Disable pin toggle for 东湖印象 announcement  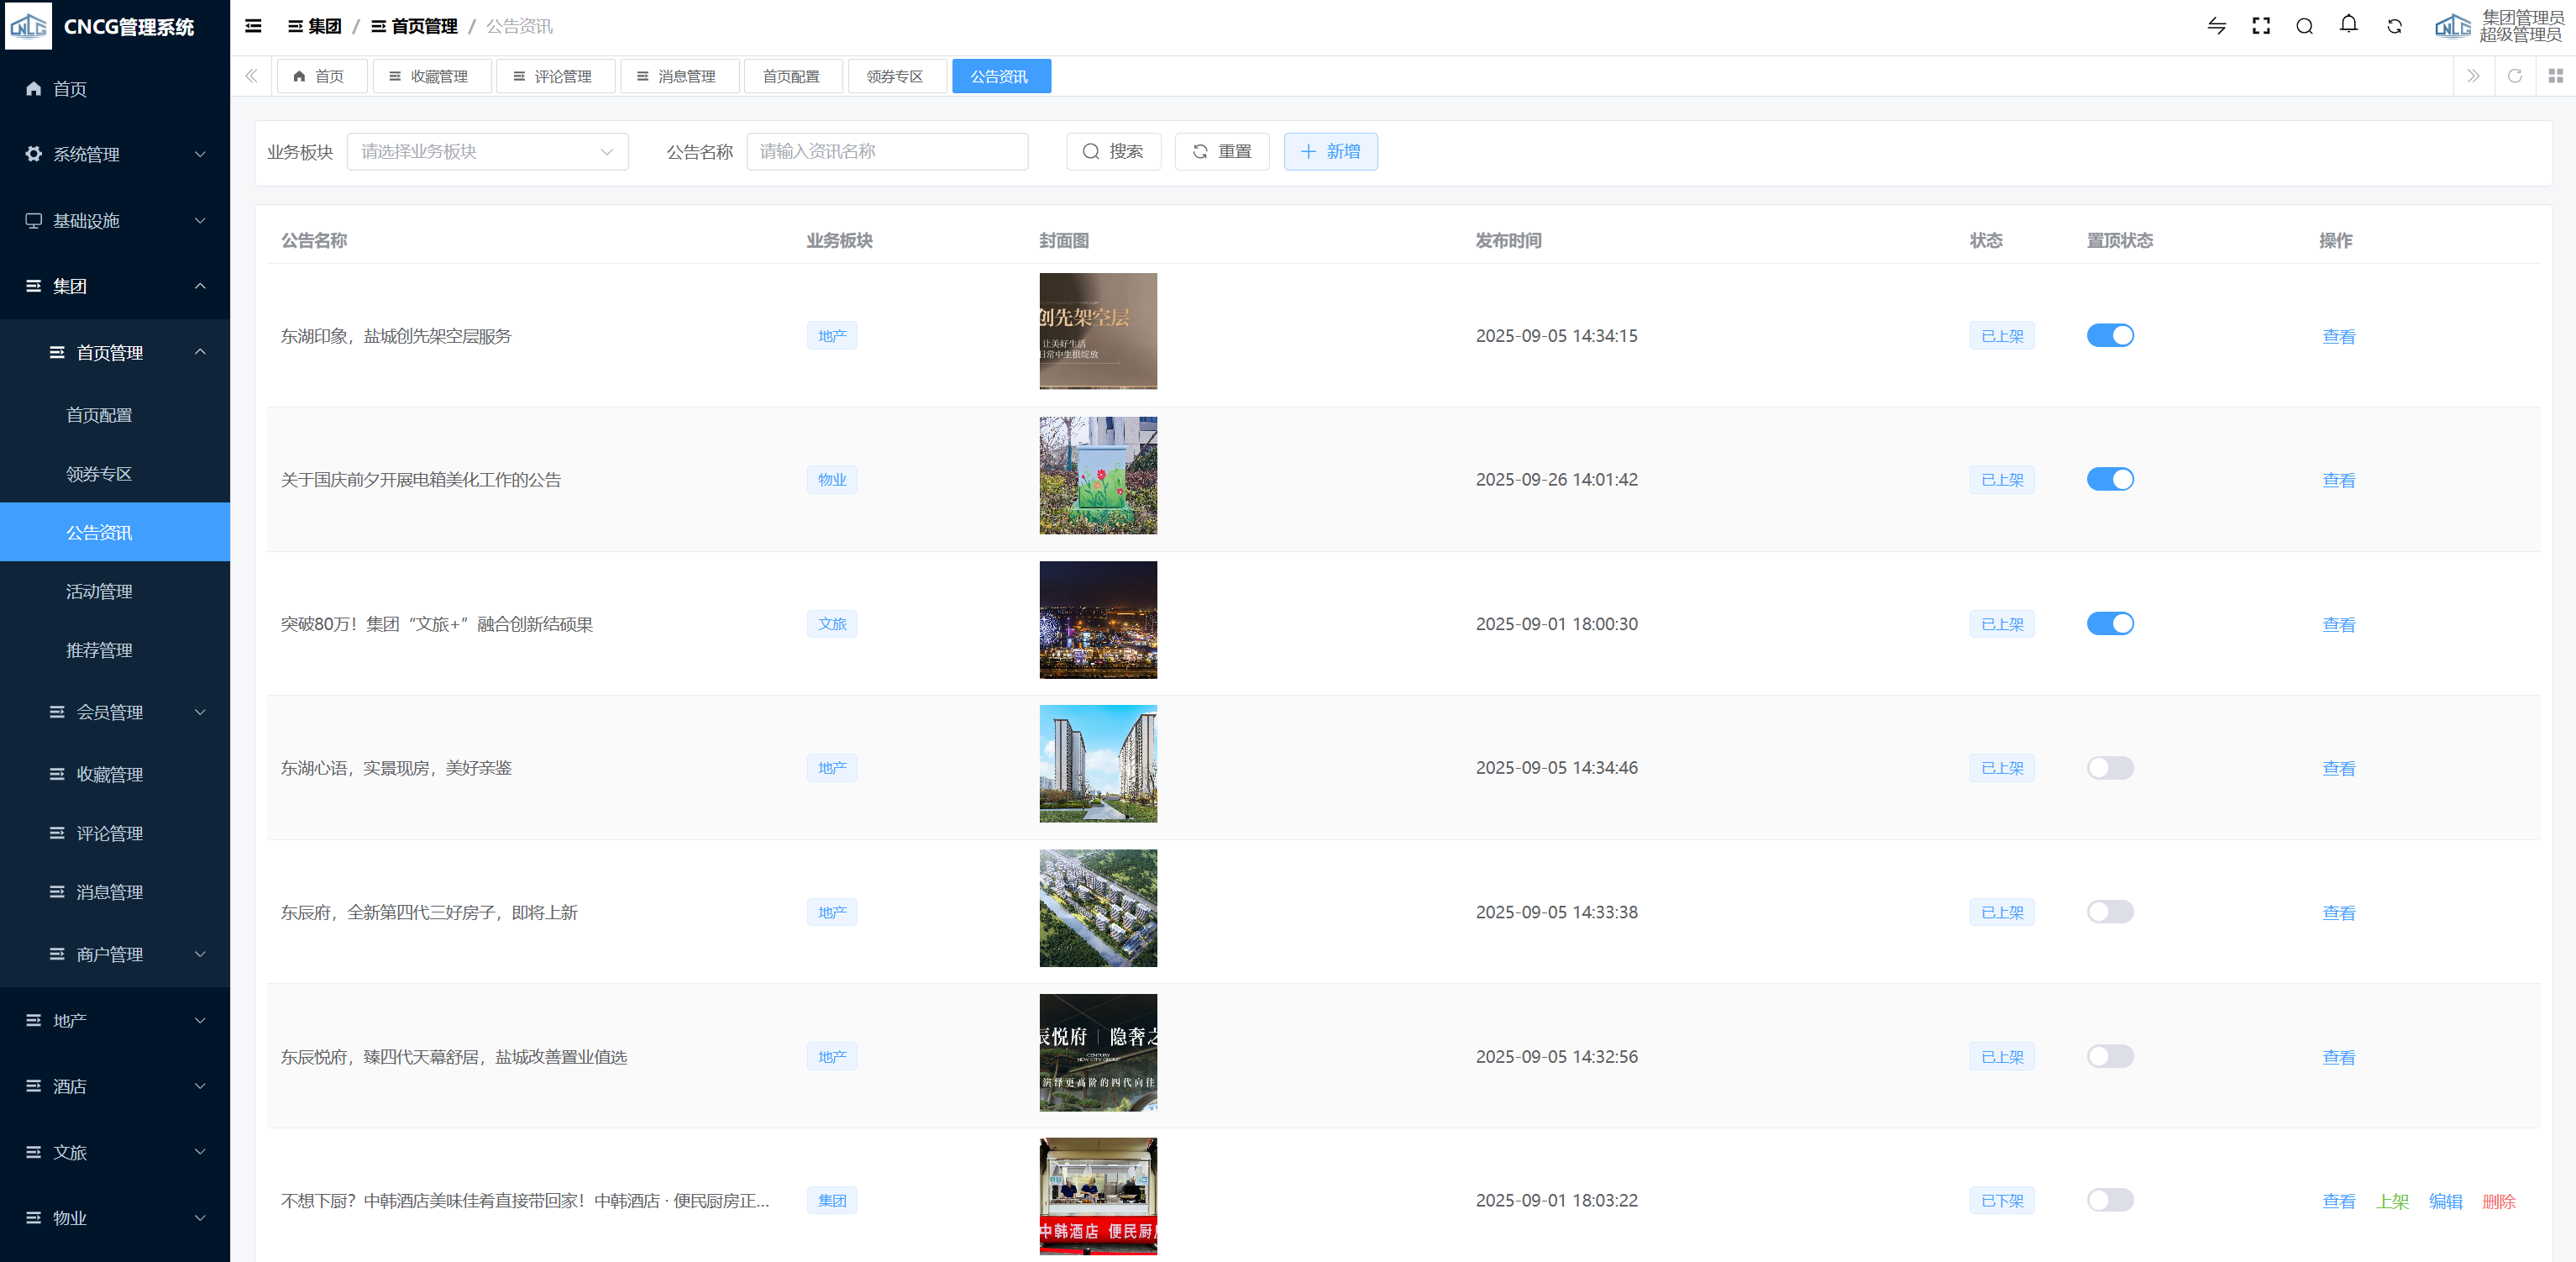[x=2109, y=336]
